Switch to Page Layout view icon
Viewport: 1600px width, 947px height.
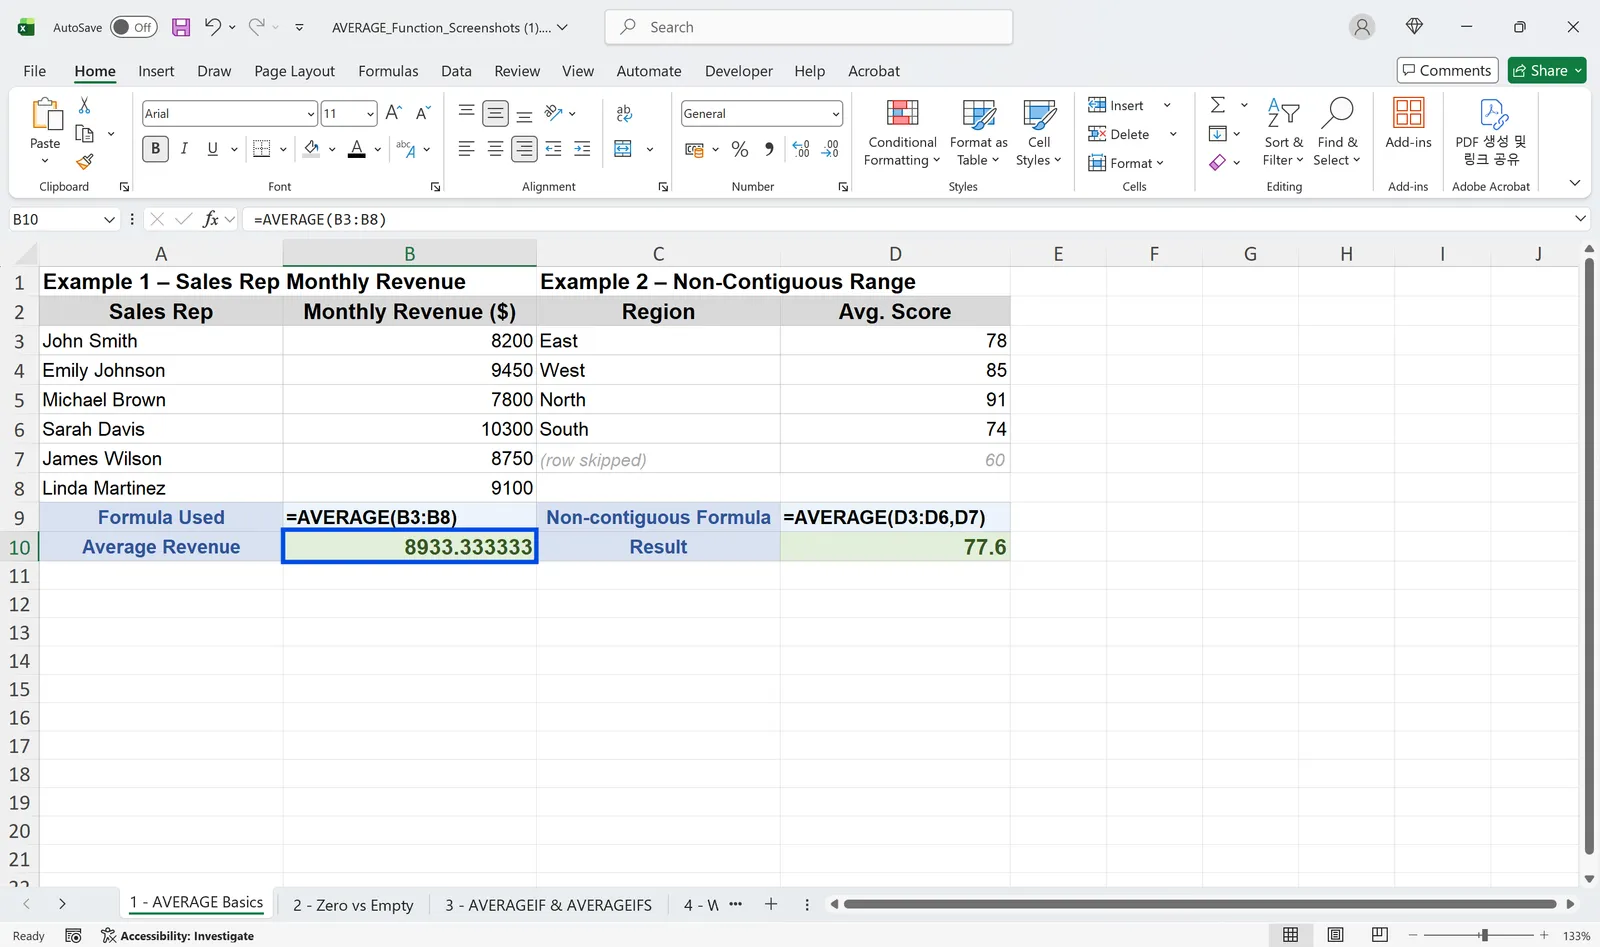pos(1335,934)
